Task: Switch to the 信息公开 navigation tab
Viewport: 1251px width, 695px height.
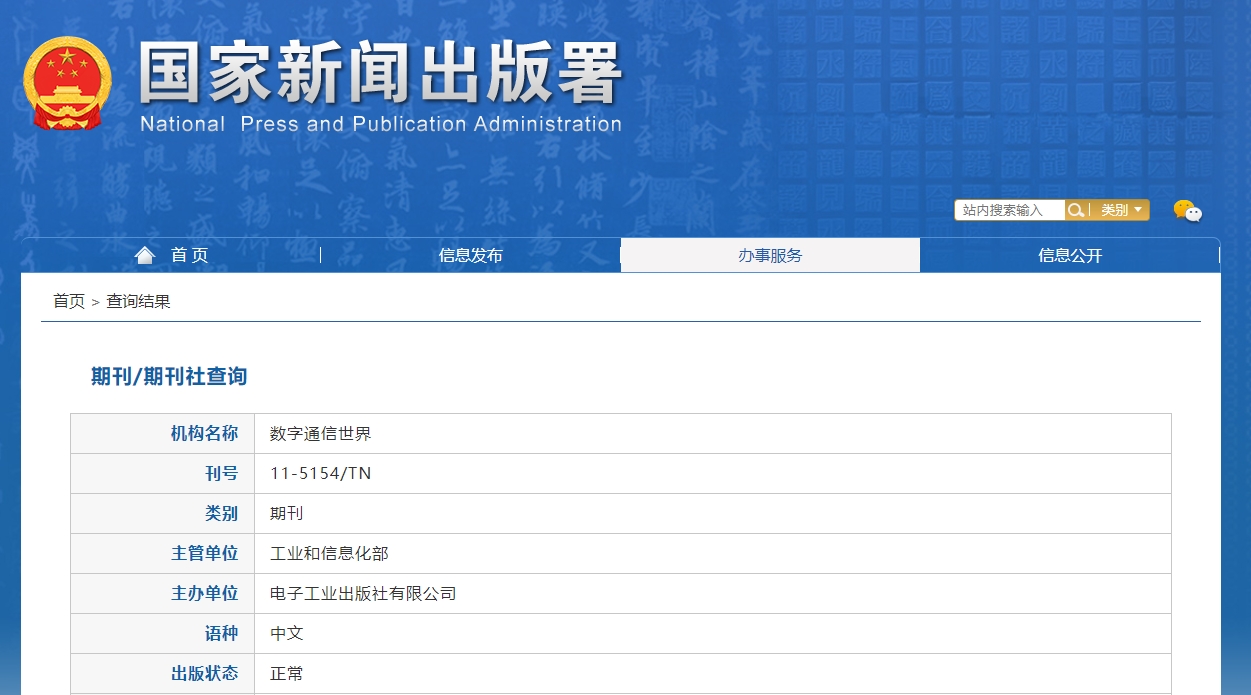Action: (x=1070, y=255)
